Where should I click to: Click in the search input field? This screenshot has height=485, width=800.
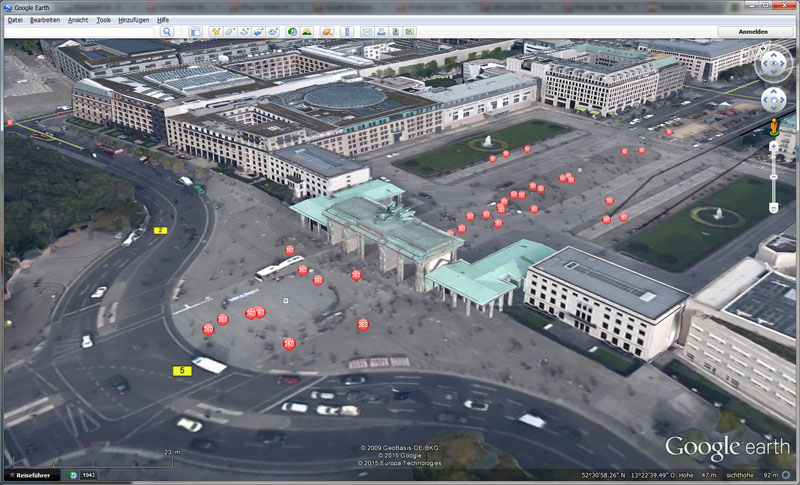click(80, 32)
